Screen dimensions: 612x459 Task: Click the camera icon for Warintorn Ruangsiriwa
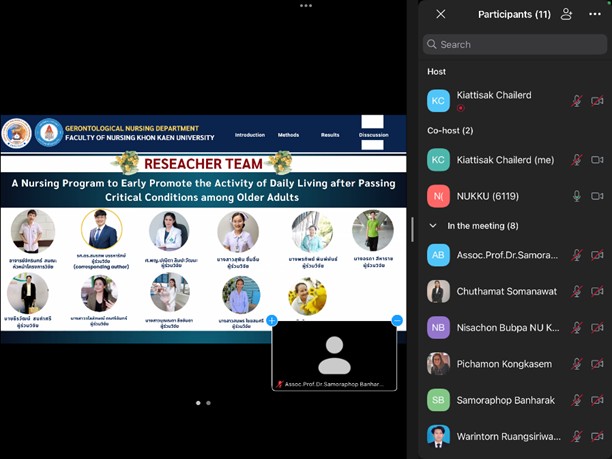click(598, 436)
